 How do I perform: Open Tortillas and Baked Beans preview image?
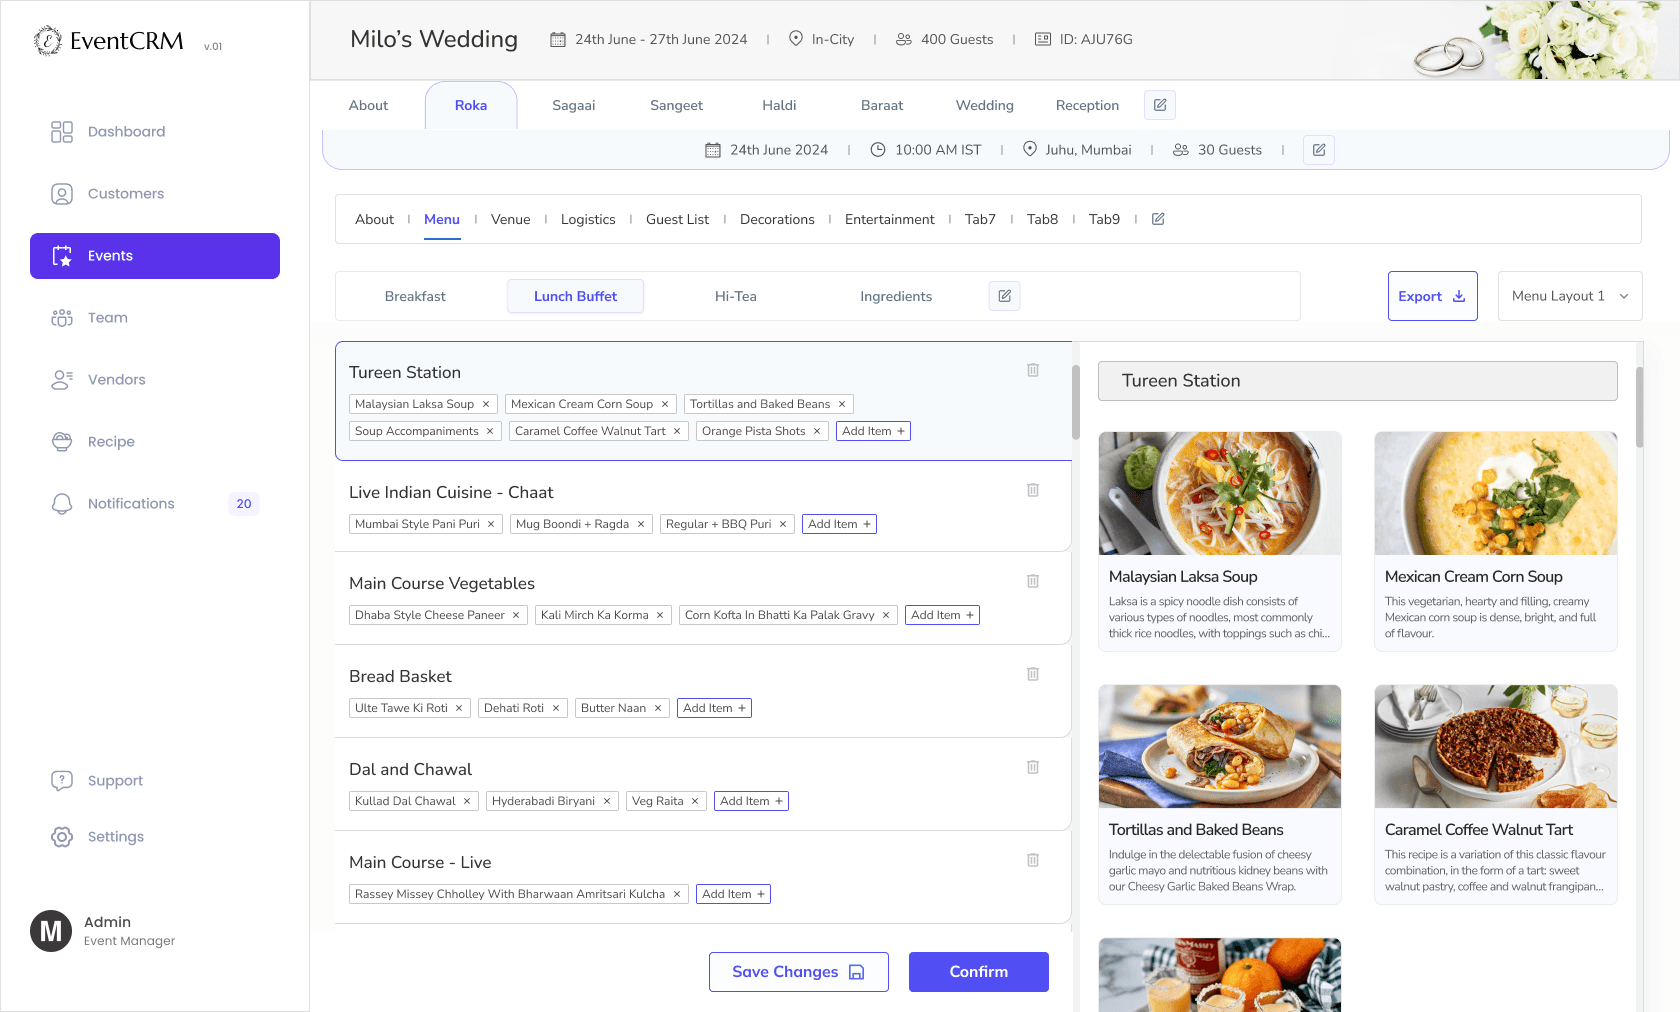click(x=1220, y=746)
